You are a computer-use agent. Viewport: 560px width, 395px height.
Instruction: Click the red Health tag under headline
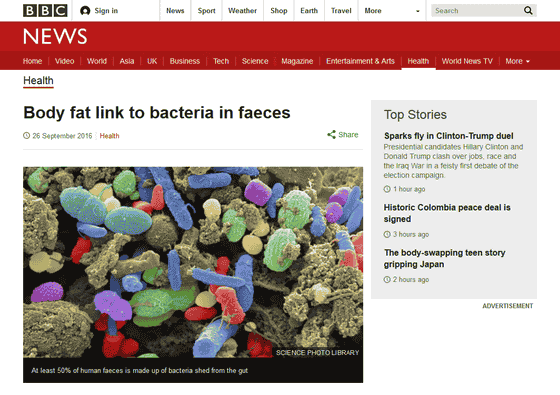[x=109, y=136]
